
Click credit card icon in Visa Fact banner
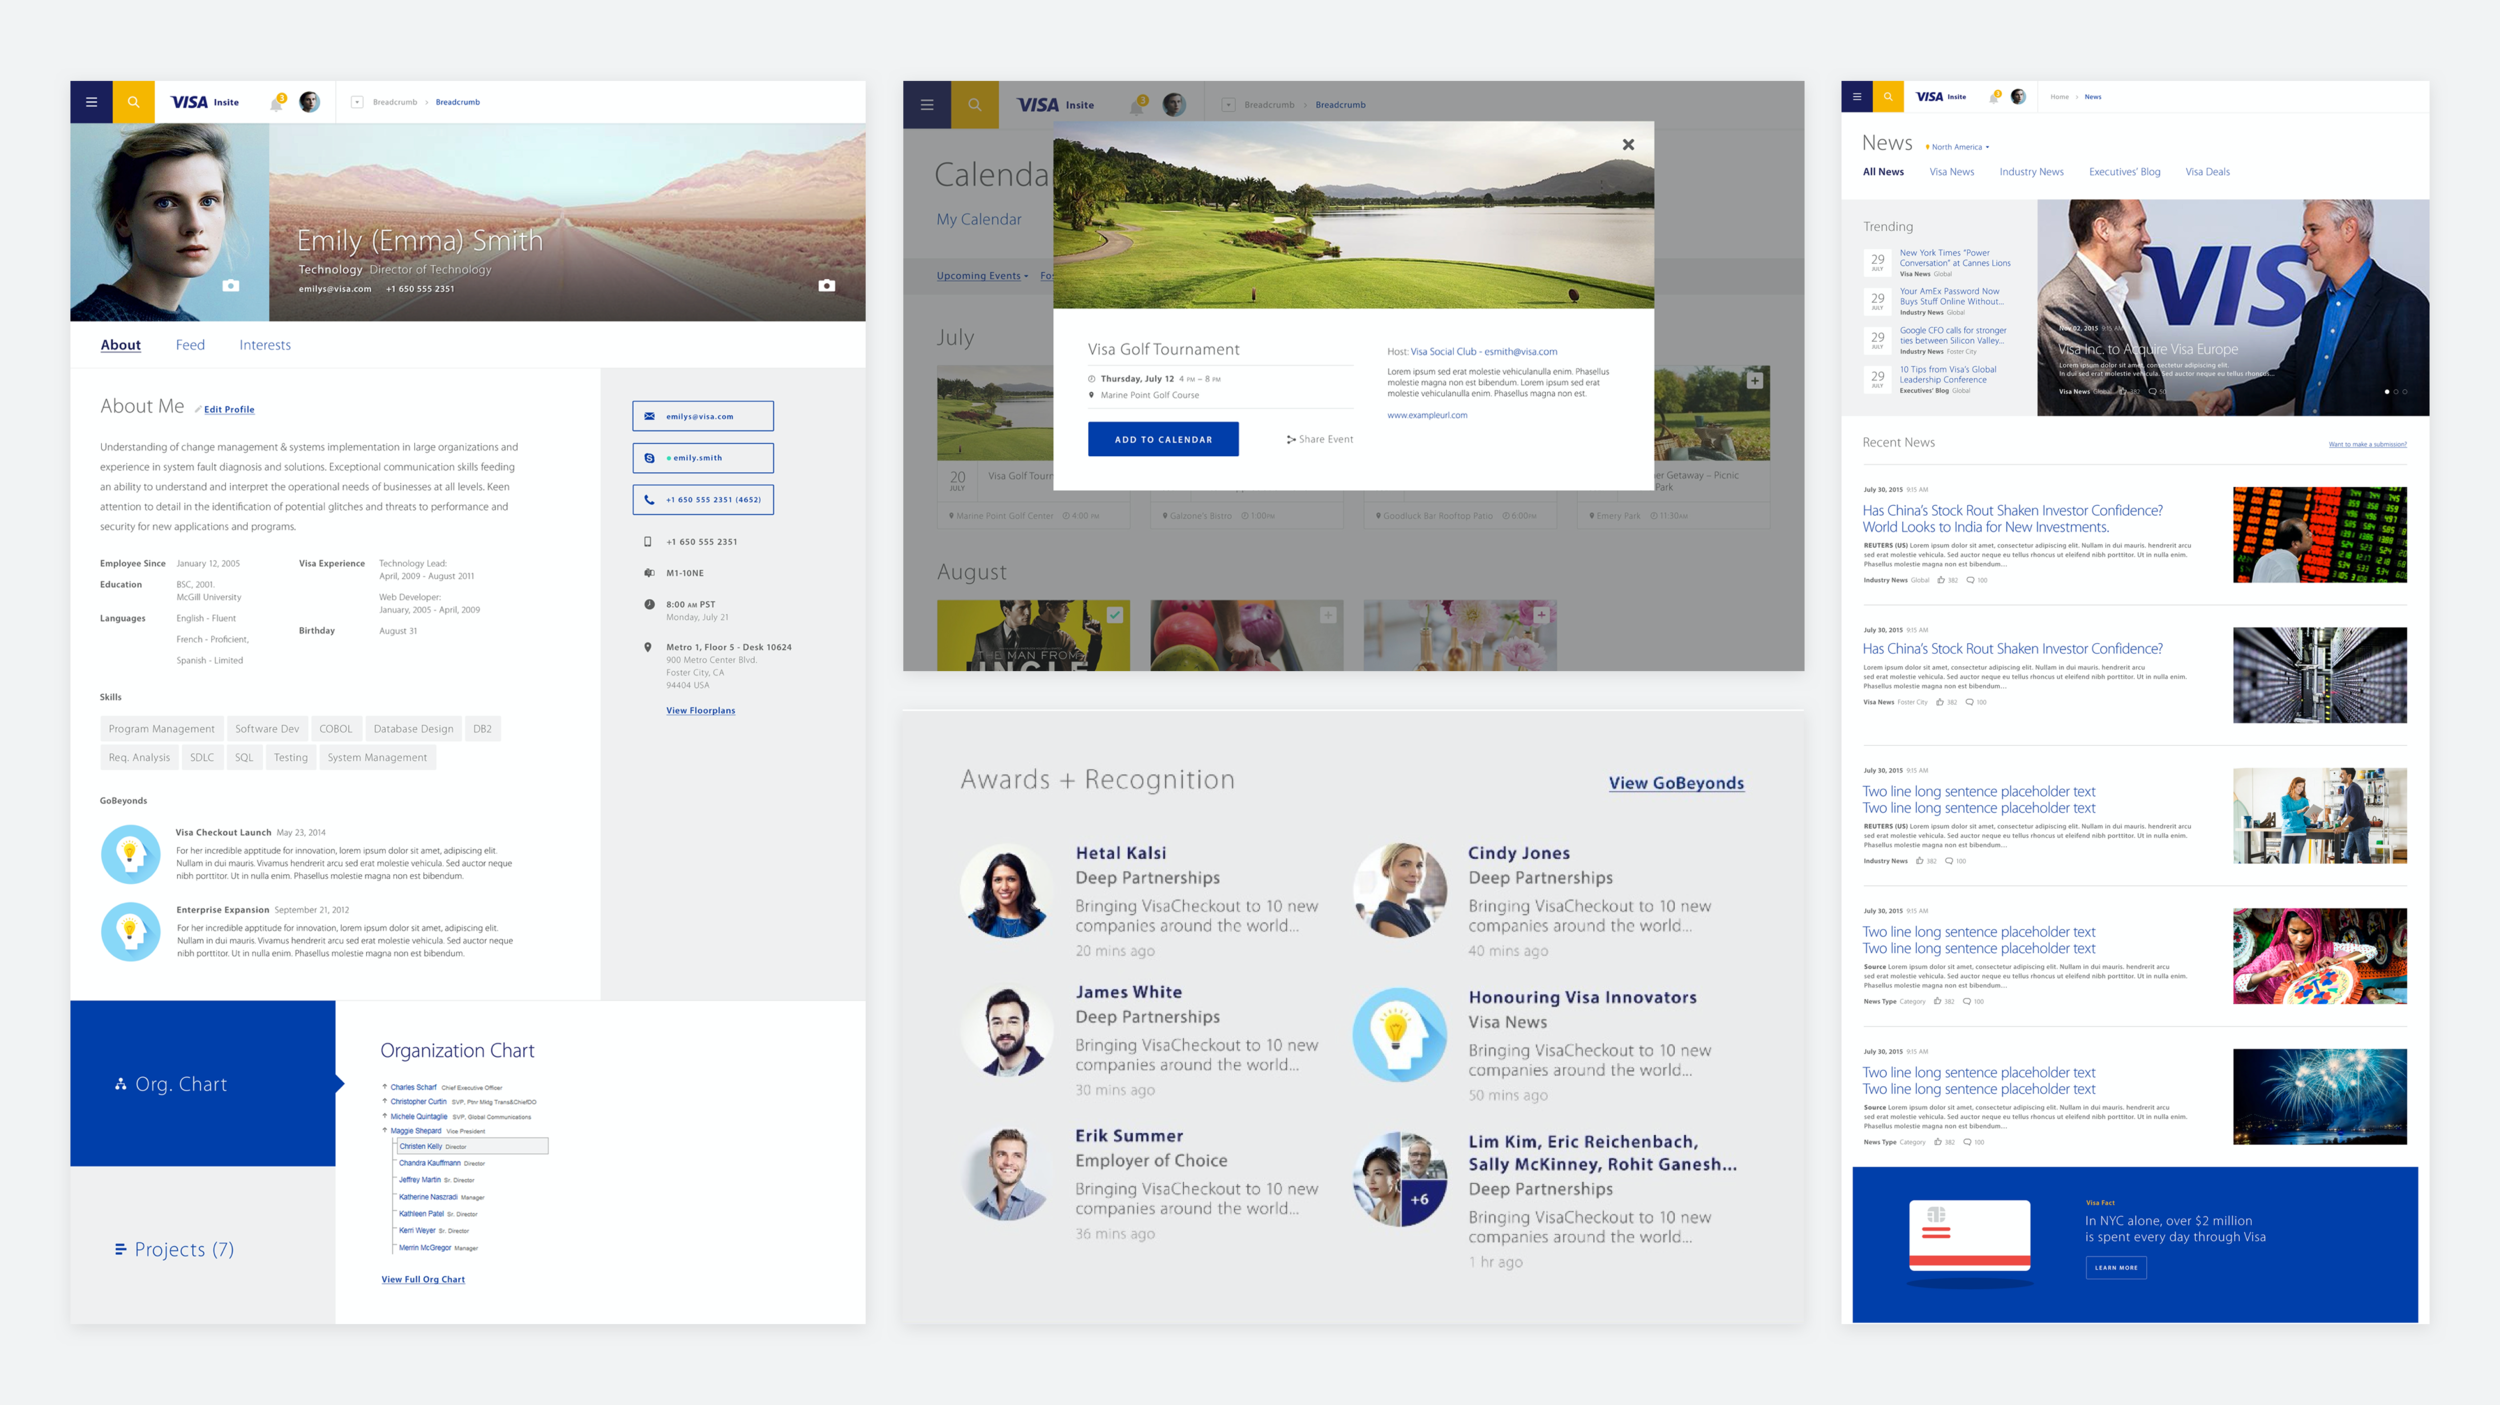[1969, 1236]
